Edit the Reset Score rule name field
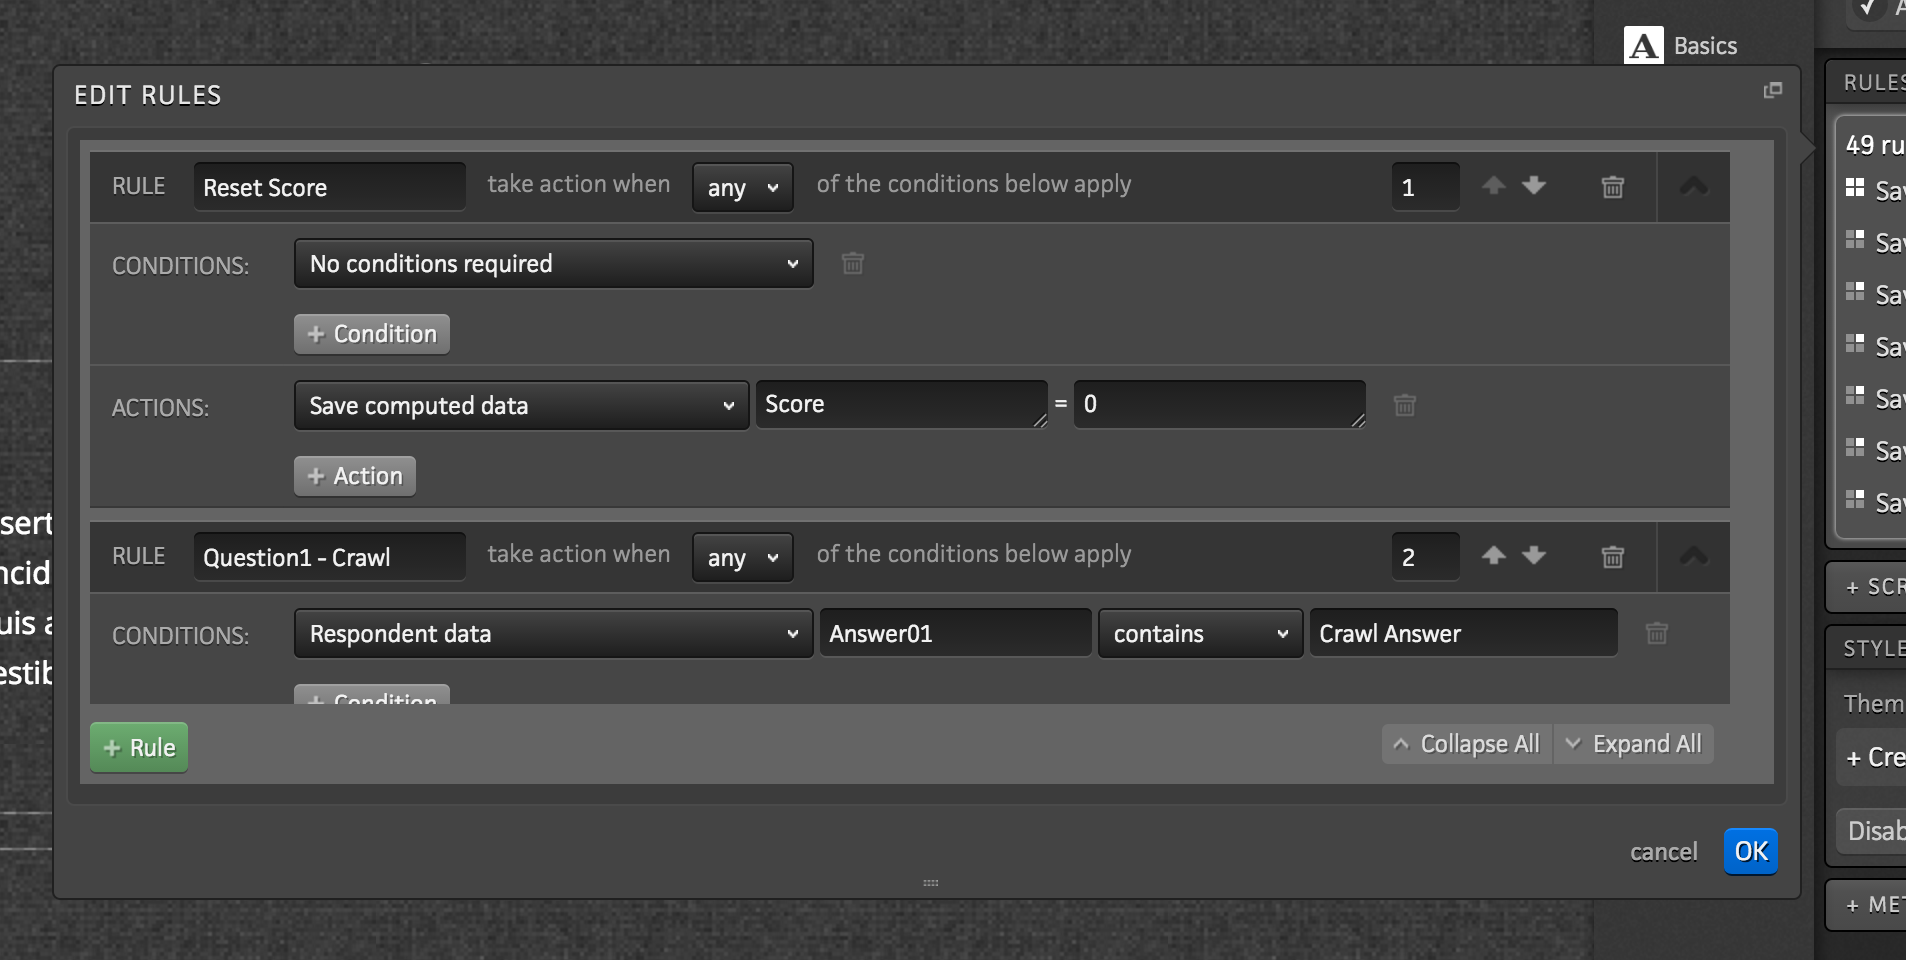The image size is (1906, 960). (329, 187)
